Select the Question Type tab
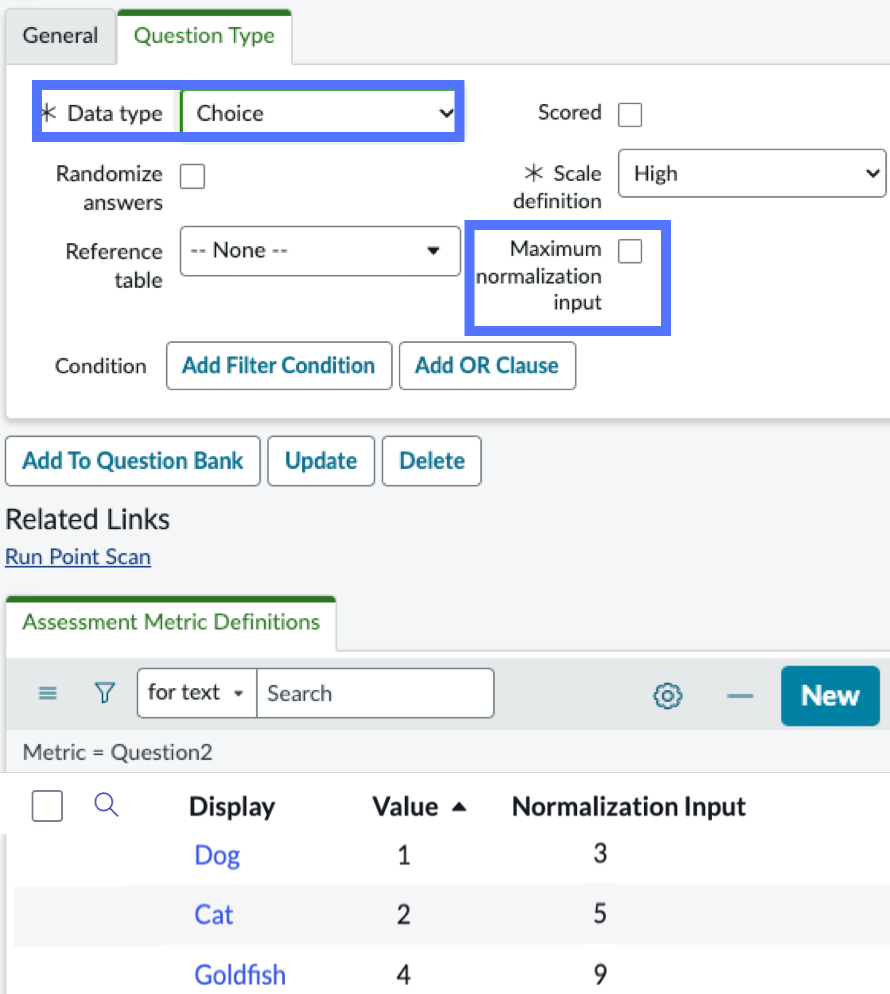The height and width of the screenshot is (994, 890). pyautogui.click(x=204, y=36)
